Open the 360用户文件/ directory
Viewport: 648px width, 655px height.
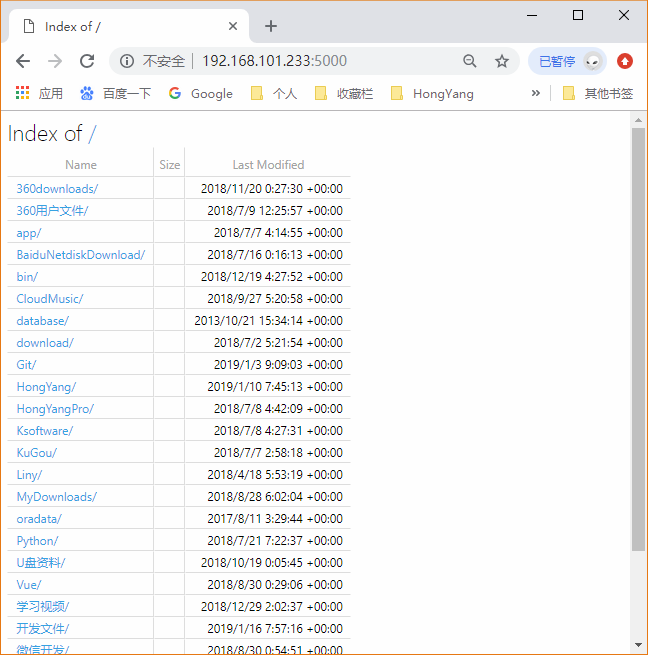pos(52,211)
